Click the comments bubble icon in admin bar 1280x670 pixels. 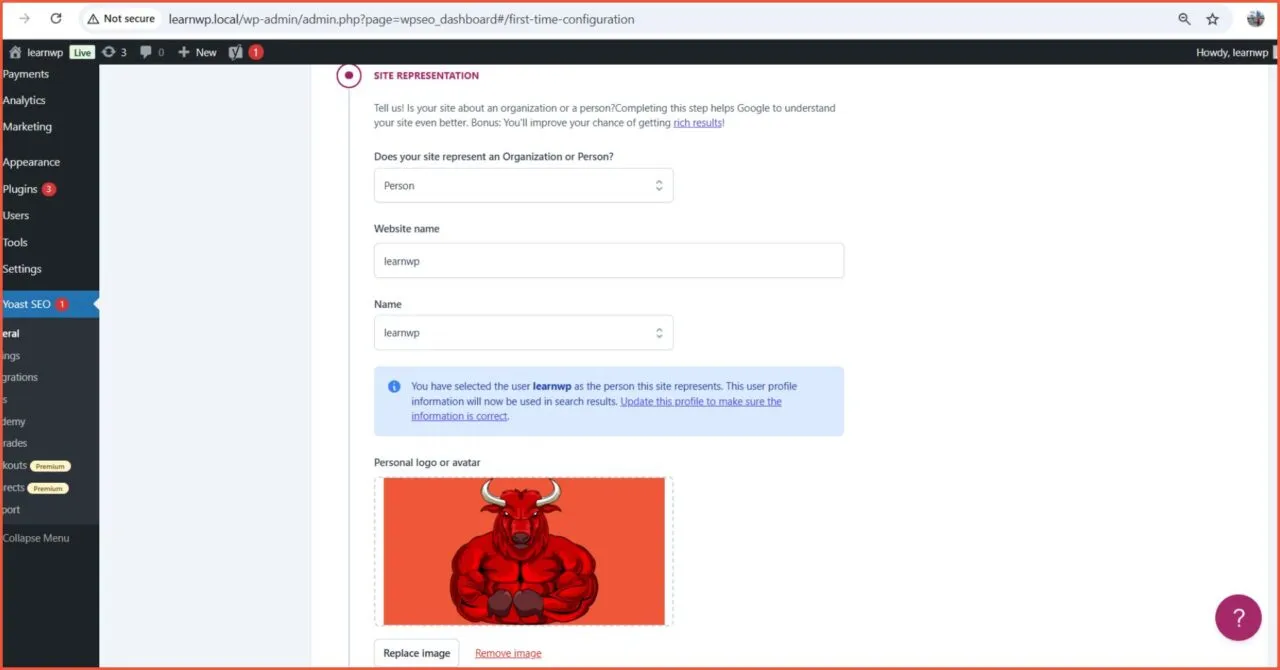pyautogui.click(x=147, y=52)
